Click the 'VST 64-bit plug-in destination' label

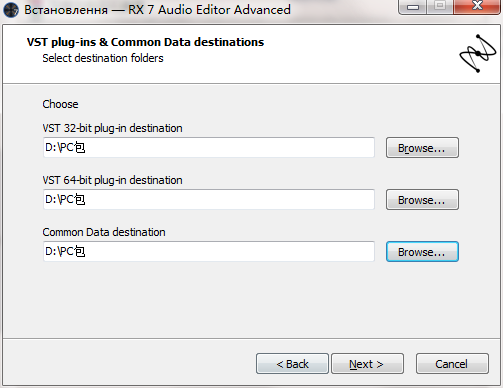tap(112, 180)
